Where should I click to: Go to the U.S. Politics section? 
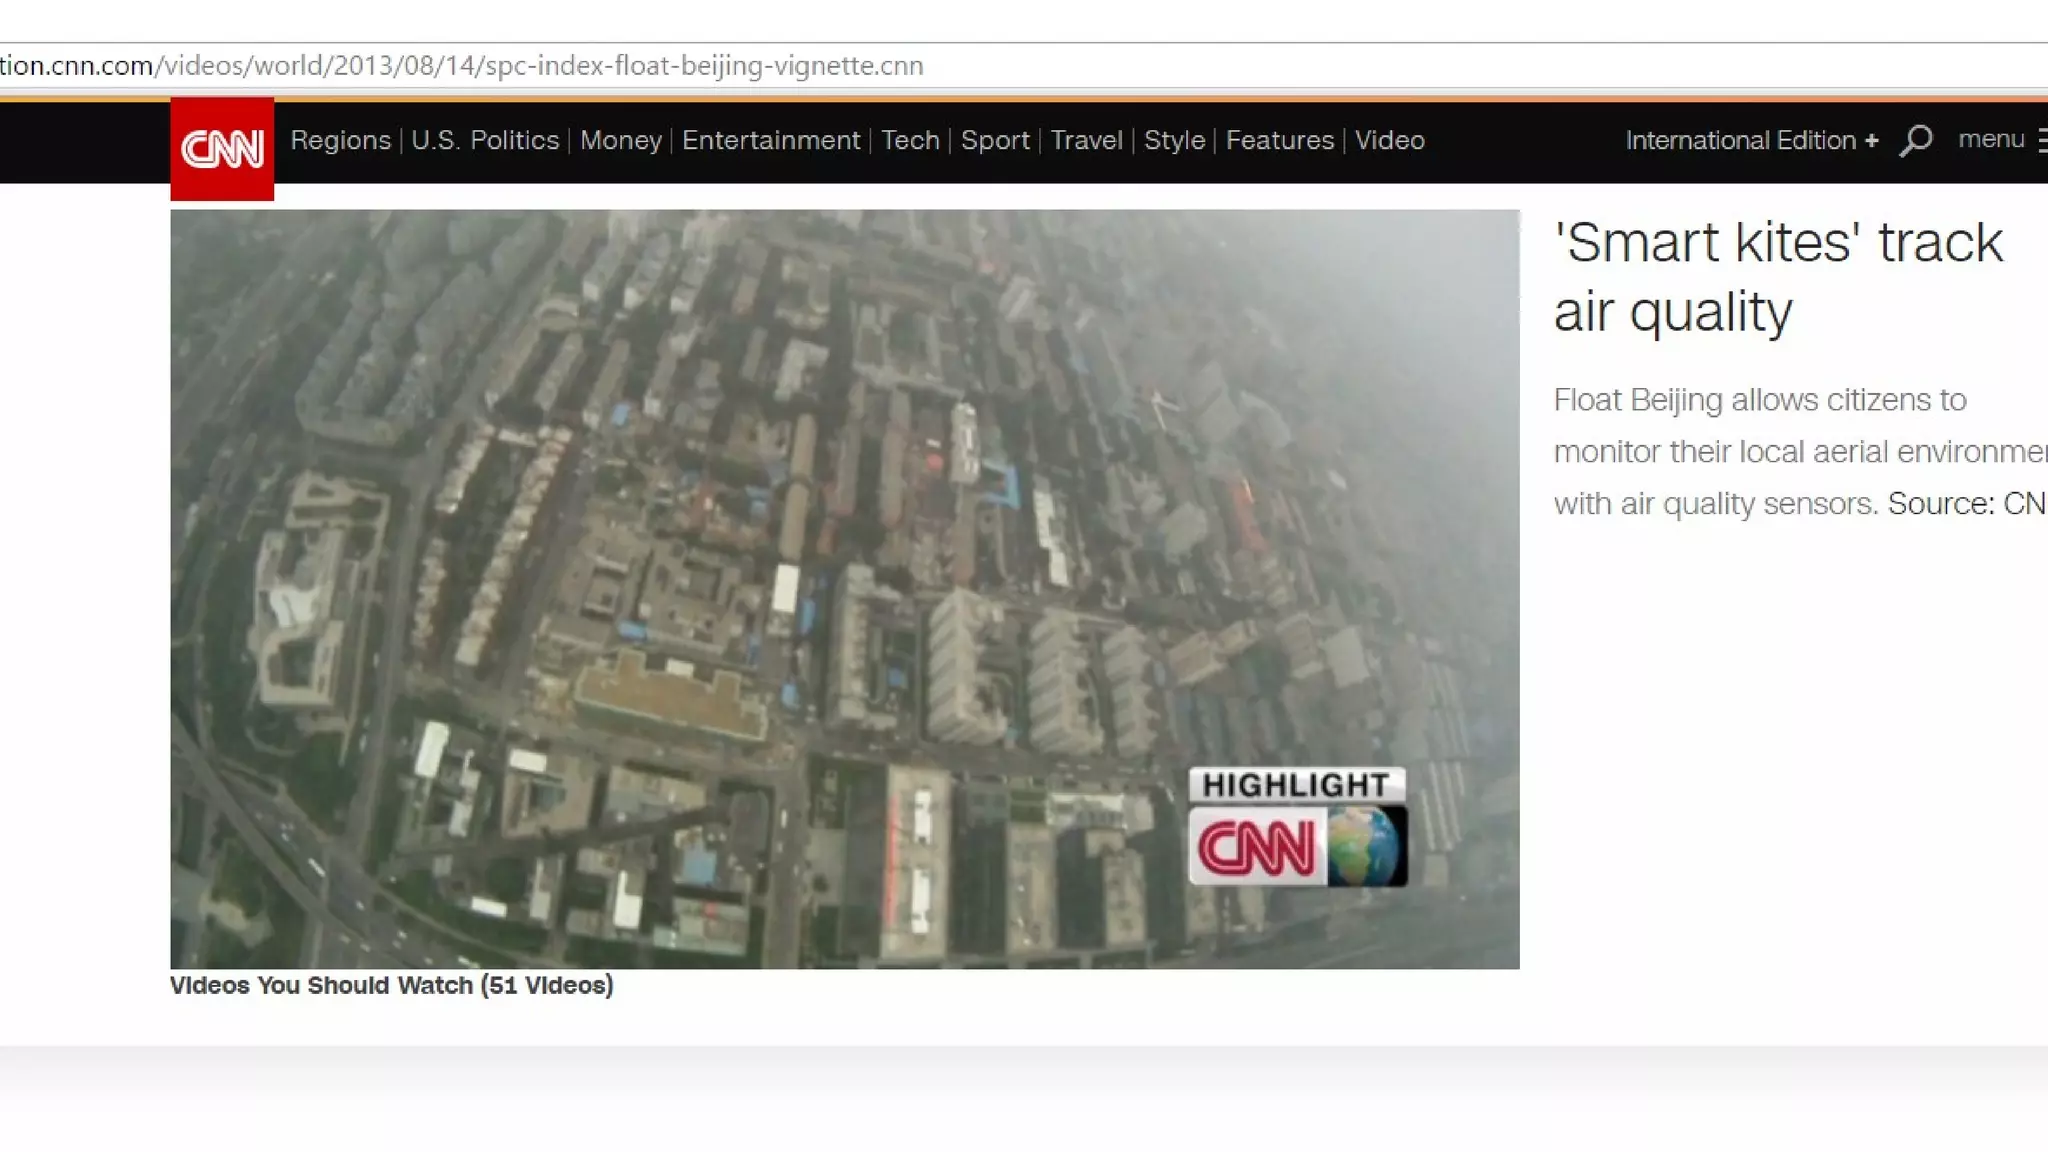point(485,140)
